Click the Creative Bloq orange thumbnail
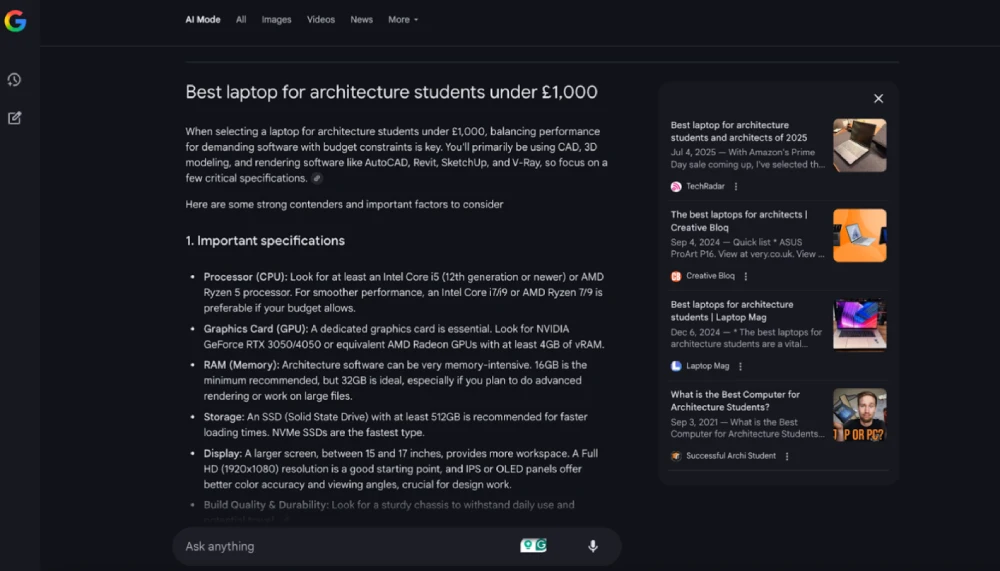The height and width of the screenshot is (571, 1000). [x=859, y=235]
